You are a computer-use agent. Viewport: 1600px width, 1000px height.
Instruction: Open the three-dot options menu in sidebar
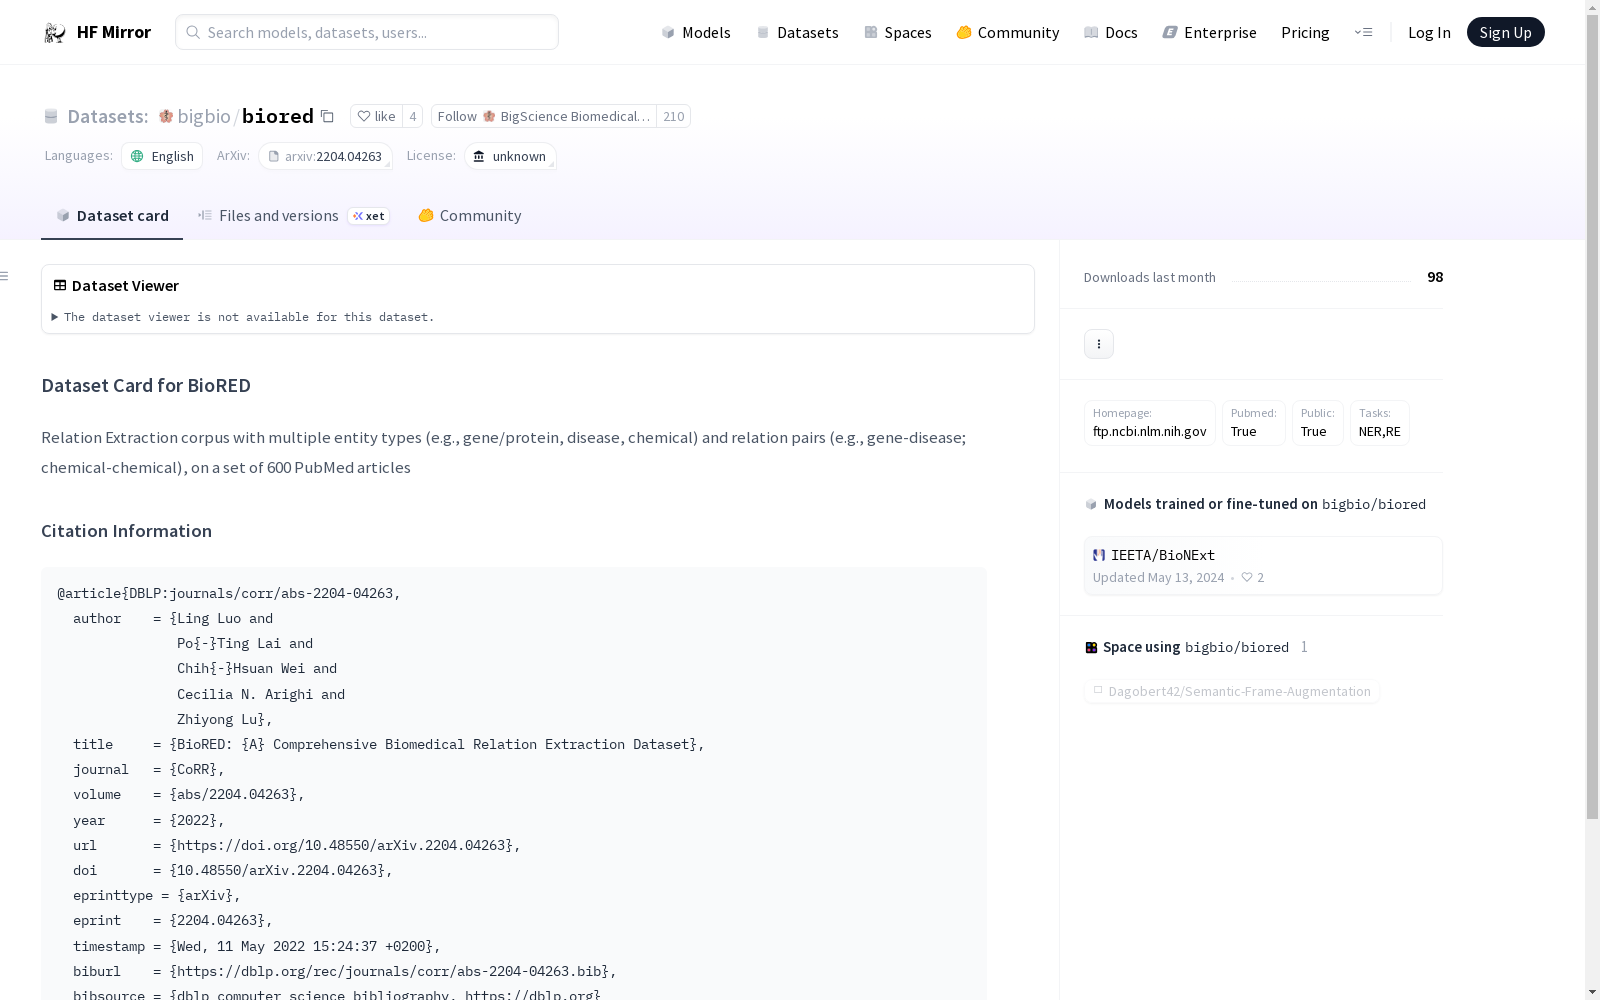coord(1099,344)
